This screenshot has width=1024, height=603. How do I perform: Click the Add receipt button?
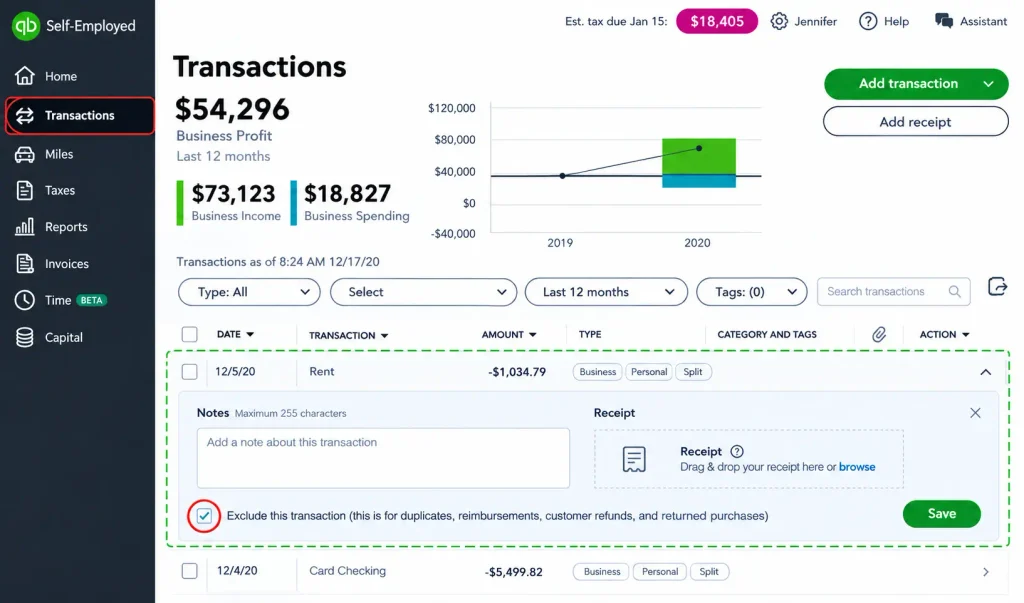point(916,122)
